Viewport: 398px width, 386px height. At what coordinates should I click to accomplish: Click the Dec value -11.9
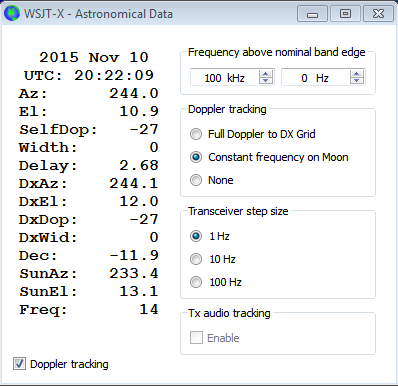coord(134,255)
